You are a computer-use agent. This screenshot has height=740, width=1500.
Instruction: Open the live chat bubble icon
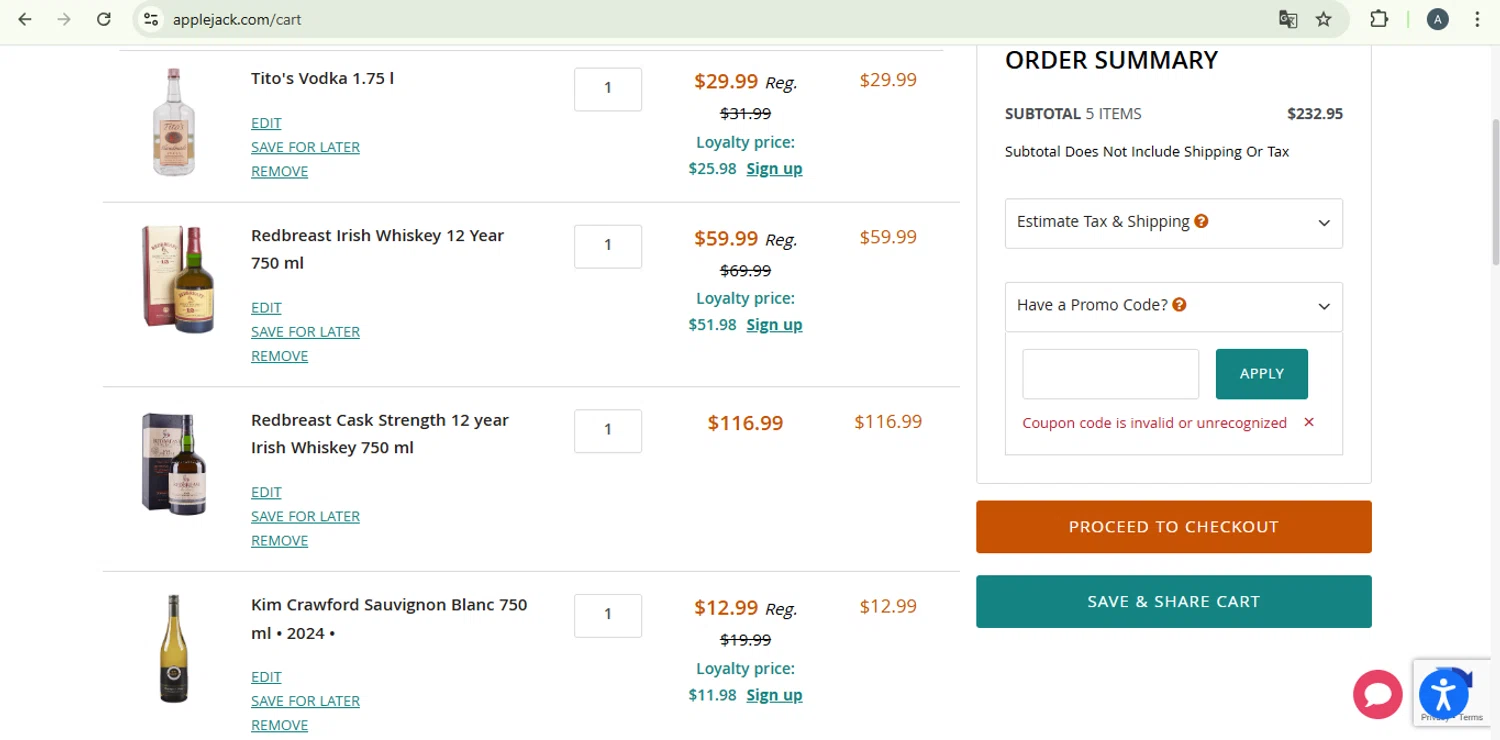click(x=1378, y=694)
